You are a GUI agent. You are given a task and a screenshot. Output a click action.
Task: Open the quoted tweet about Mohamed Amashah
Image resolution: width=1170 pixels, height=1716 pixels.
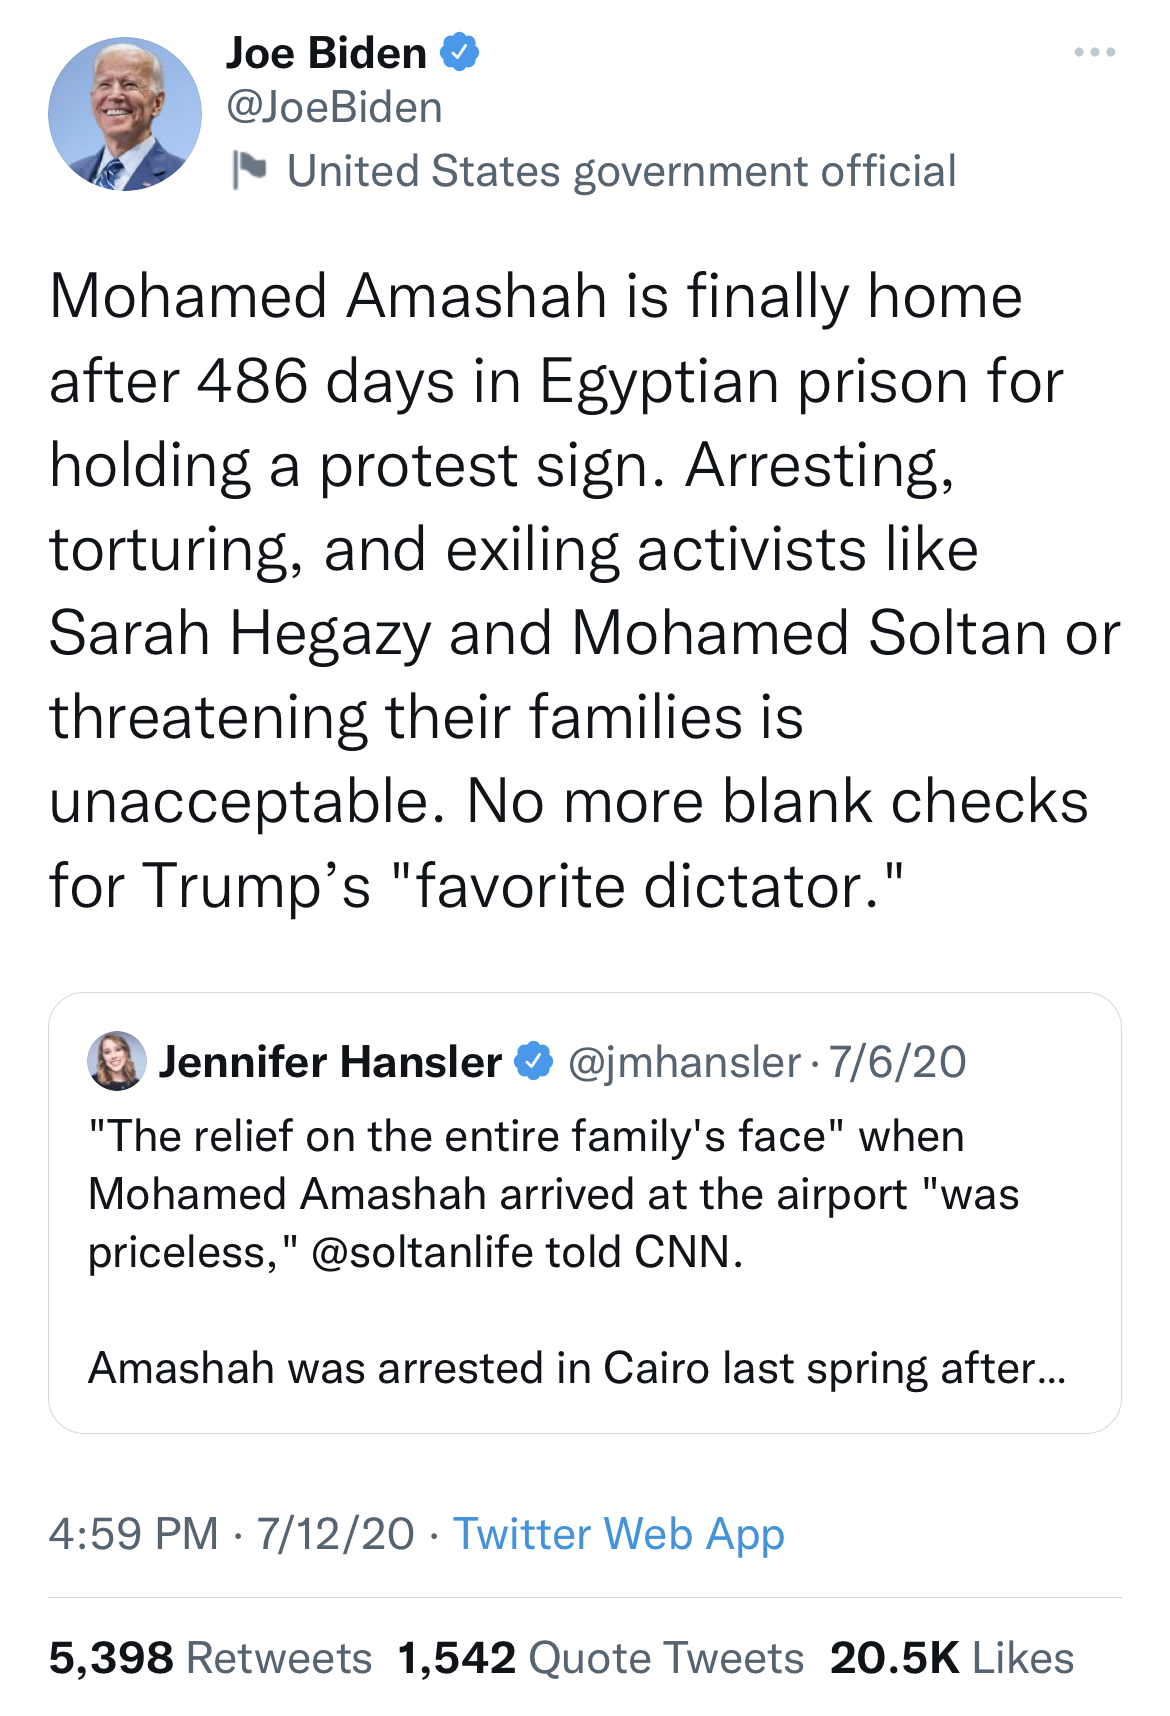tap(585, 1213)
